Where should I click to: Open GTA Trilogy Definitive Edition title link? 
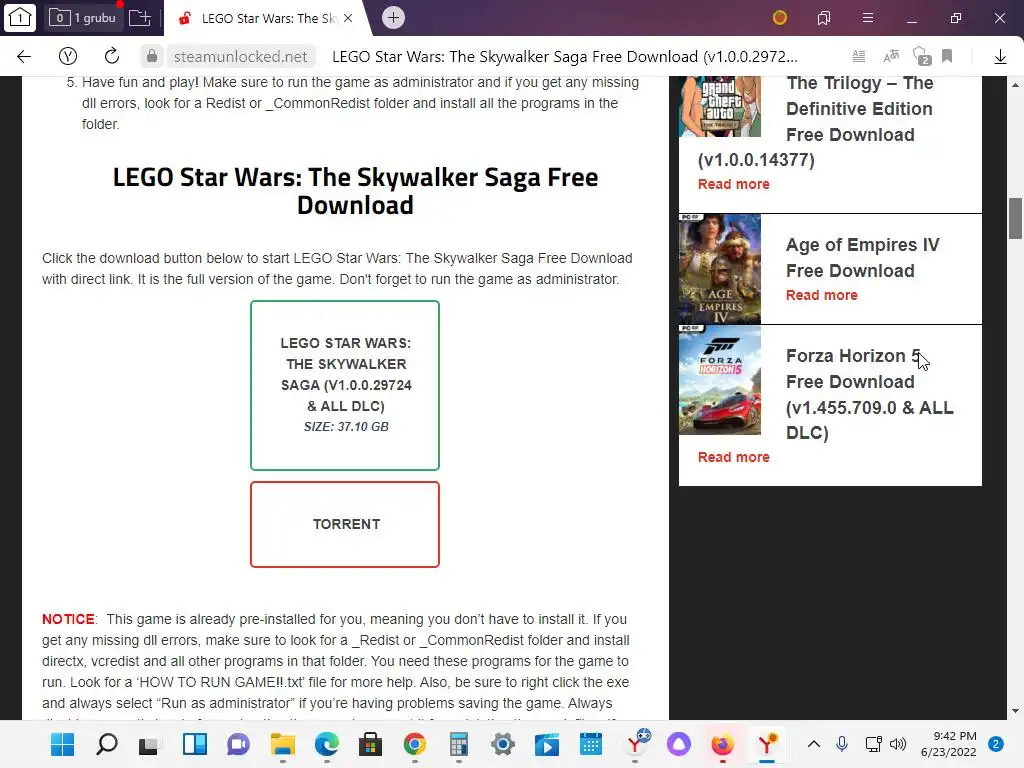tap(859, 108)
